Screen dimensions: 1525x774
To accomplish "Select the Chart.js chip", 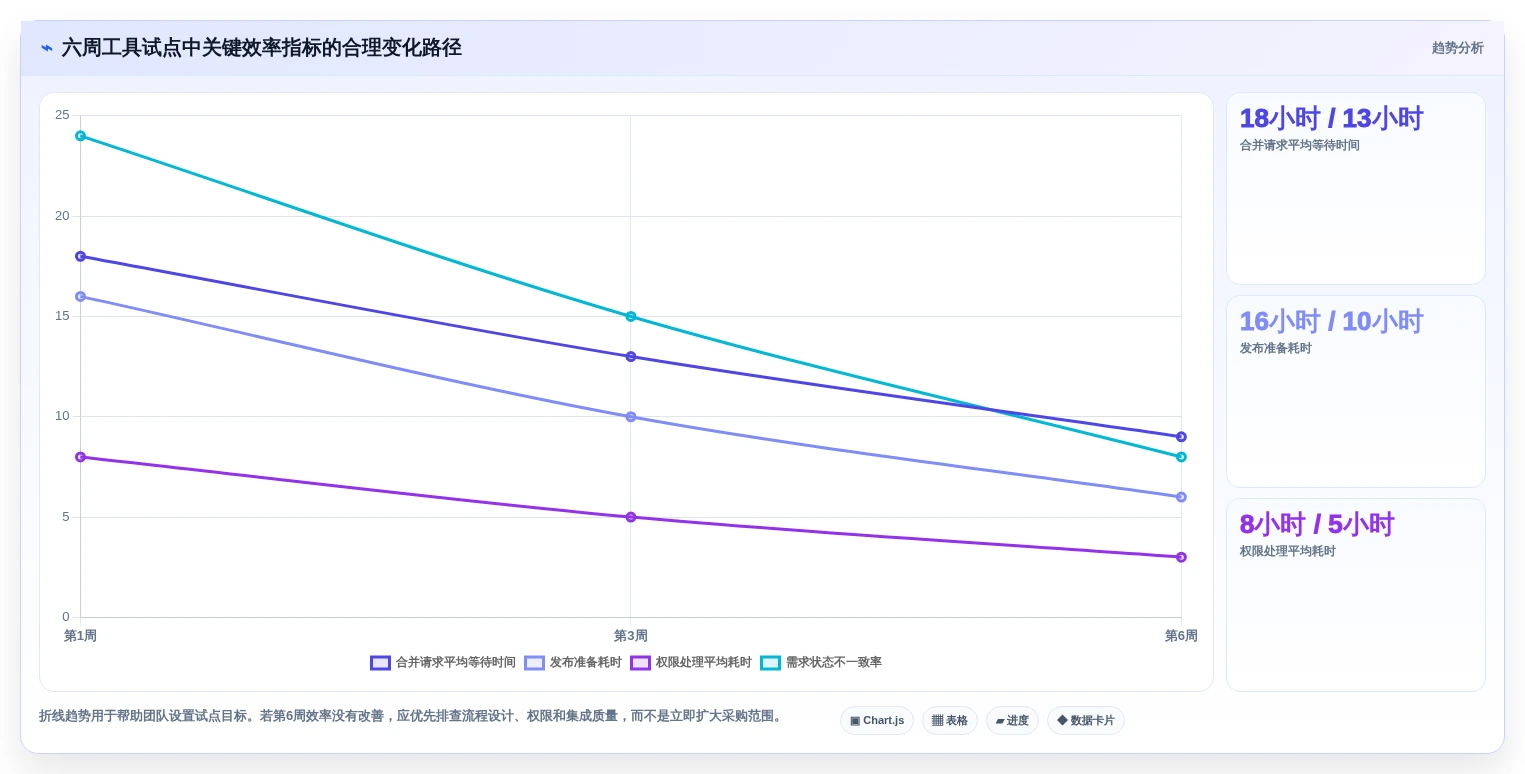I will tap(877, 720).
